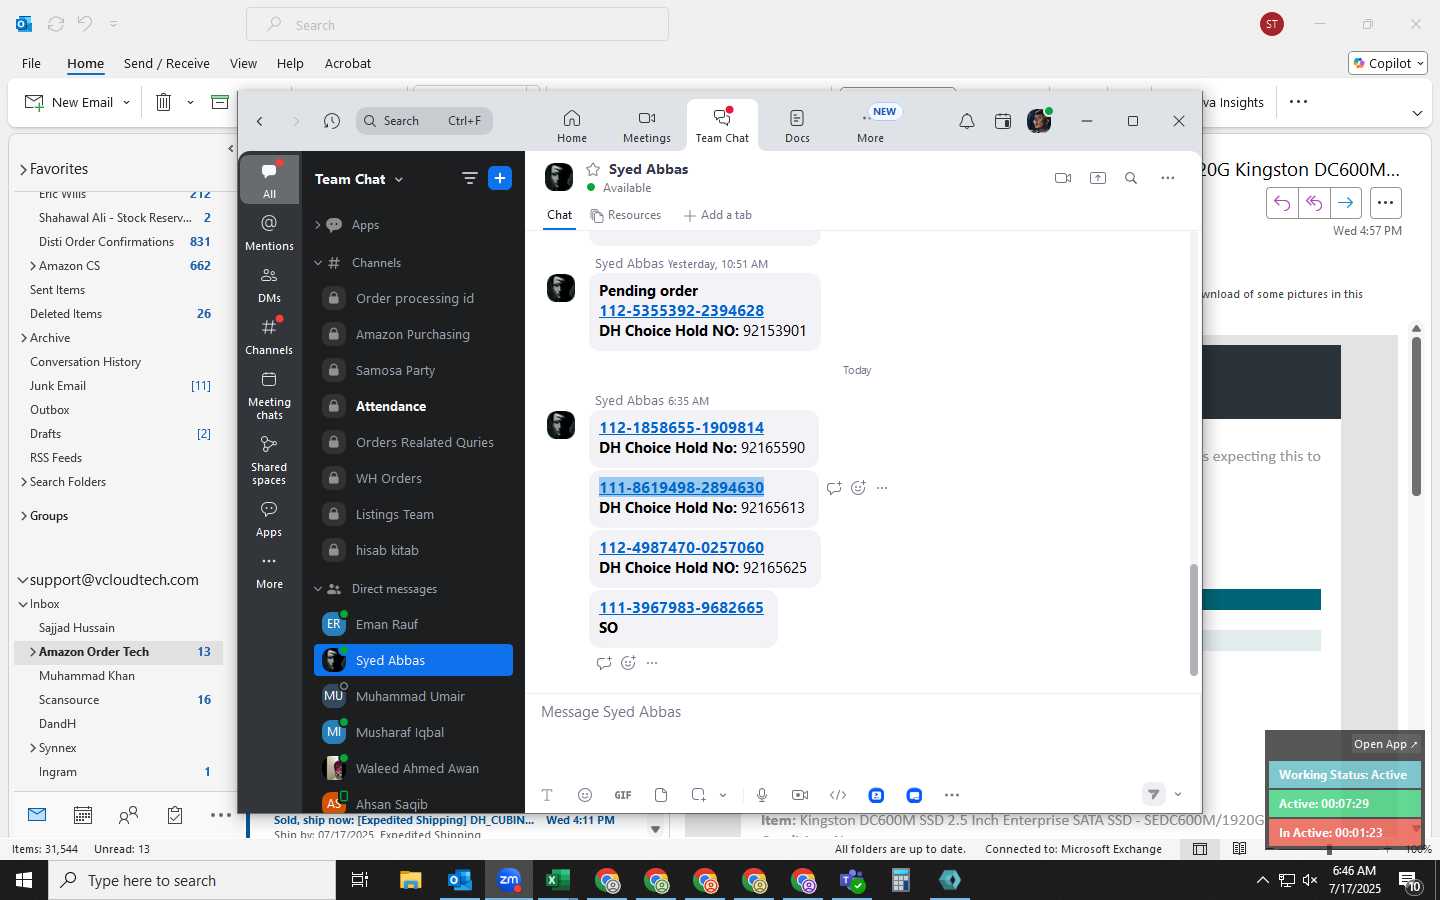Click Copilot button in Outlook

1388,63
